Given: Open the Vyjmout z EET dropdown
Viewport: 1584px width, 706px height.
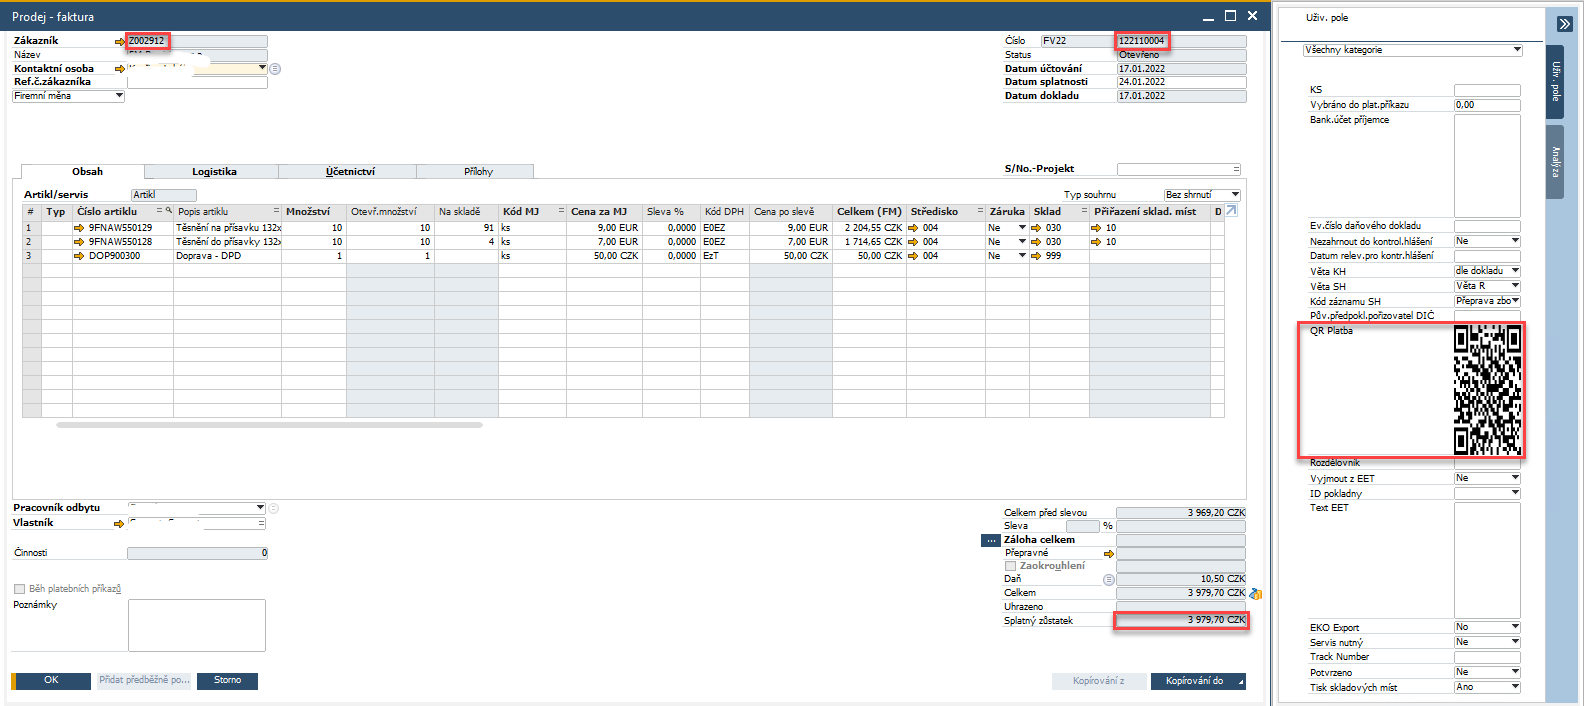Looking at the screenshot, I should coord(1515,478).
